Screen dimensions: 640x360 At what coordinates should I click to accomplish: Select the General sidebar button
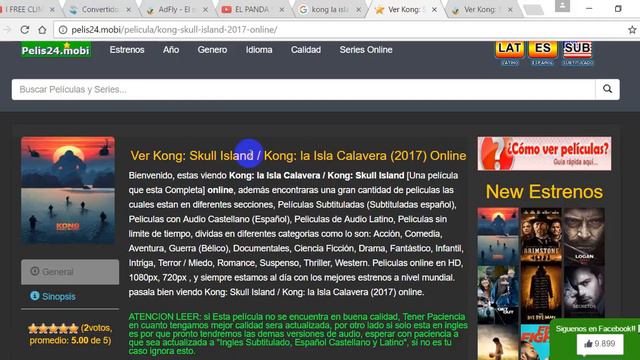(70, 271)
